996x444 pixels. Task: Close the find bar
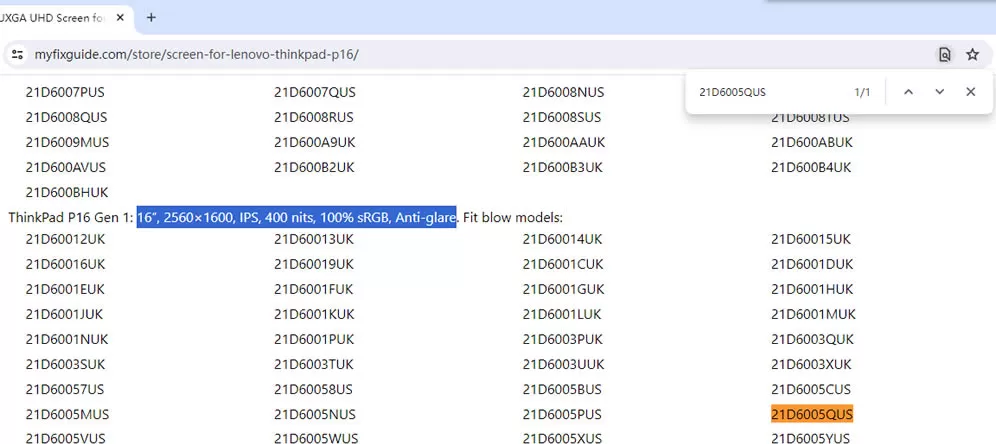tap(971, 92)
